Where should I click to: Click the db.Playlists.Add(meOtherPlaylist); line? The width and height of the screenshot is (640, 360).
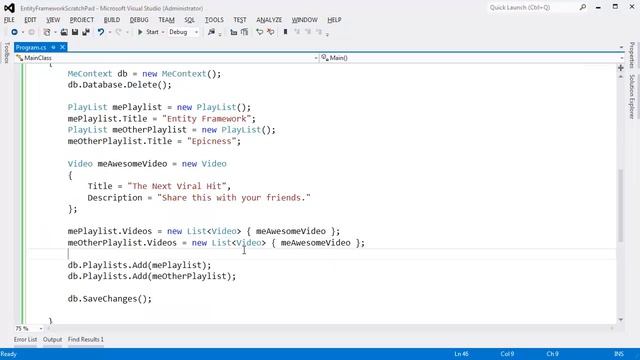[x=152, y=276]
